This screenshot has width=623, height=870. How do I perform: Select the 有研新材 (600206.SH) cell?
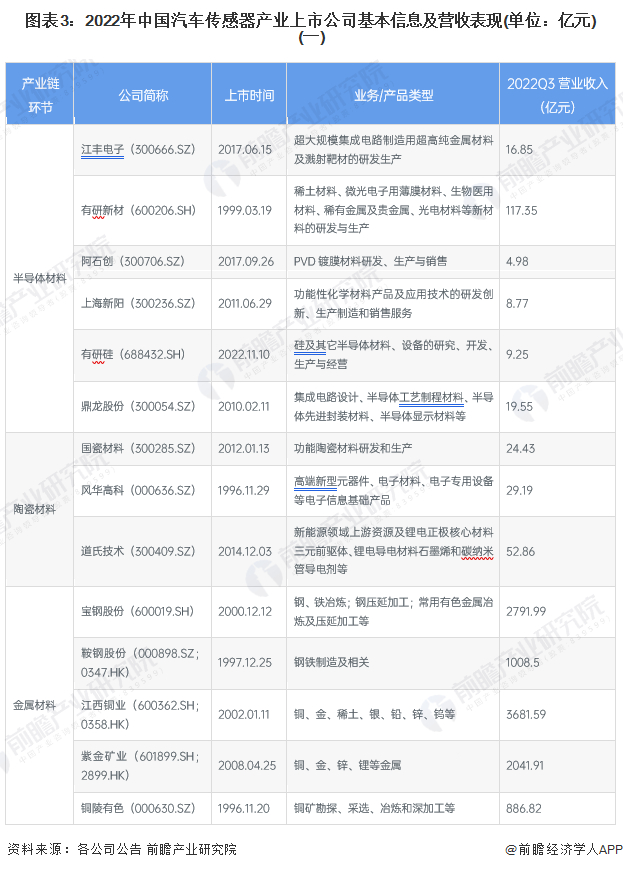click(x=143, y=211)
